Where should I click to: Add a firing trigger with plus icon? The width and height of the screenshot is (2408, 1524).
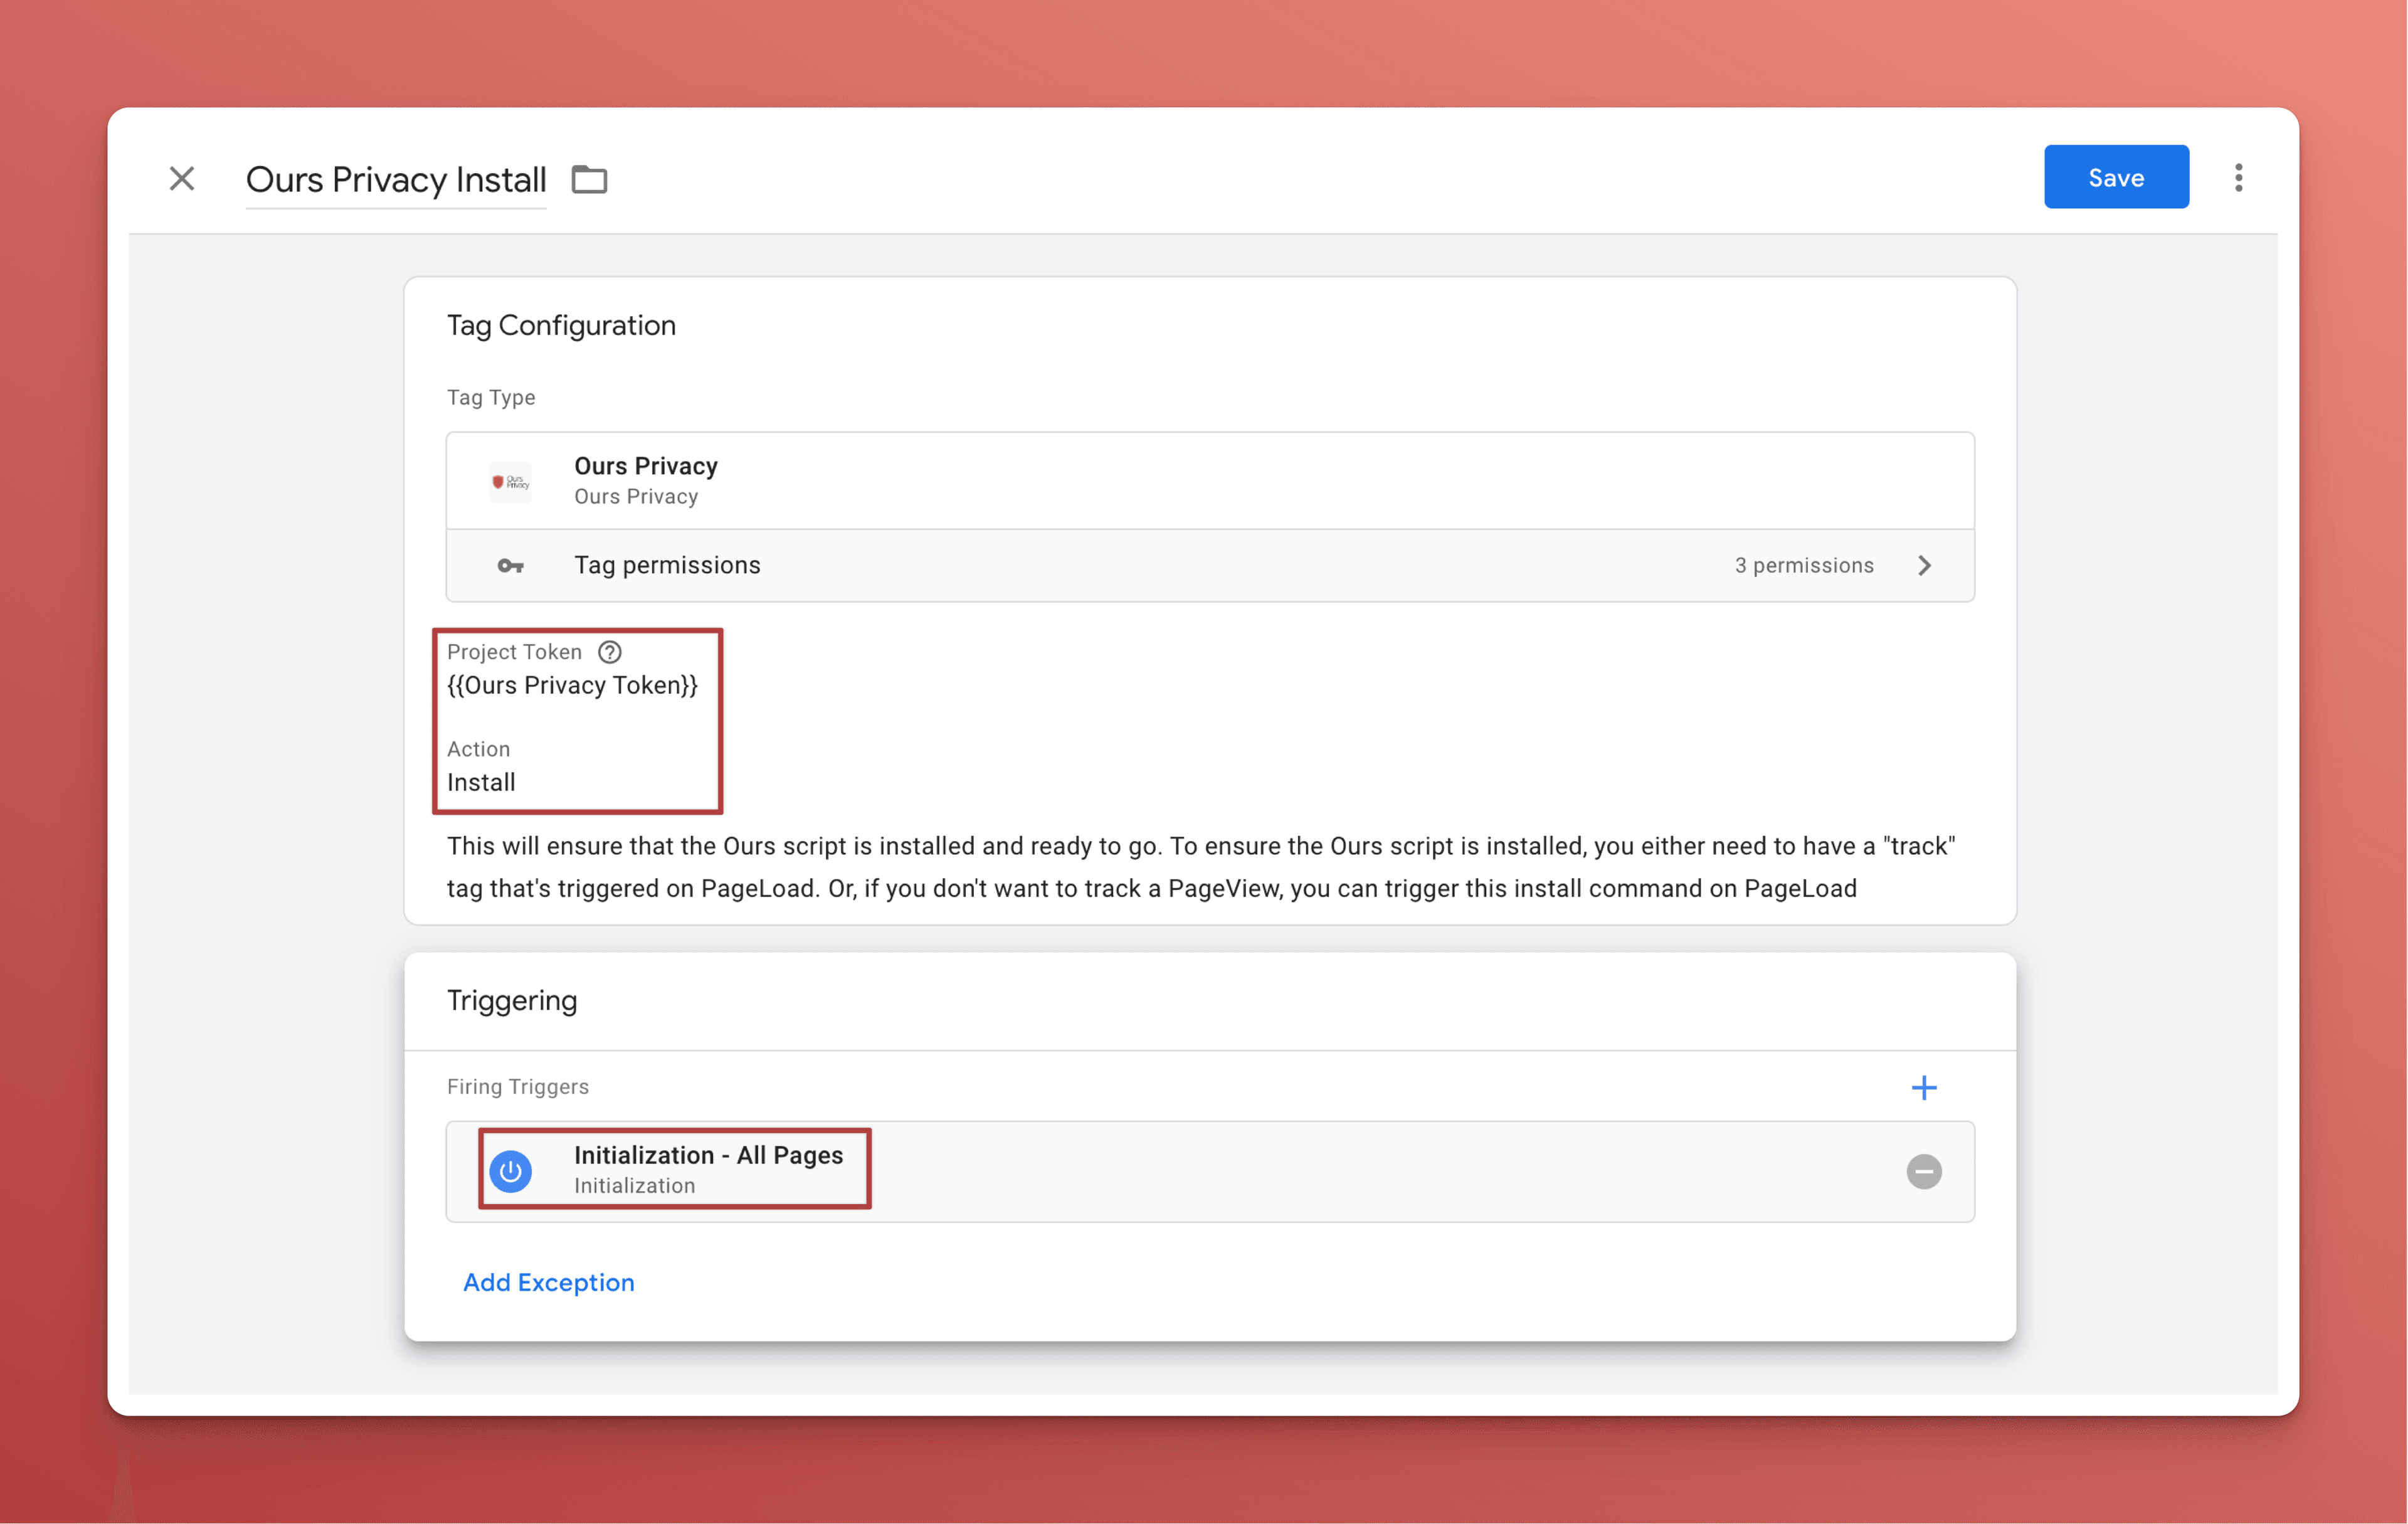(x=1923, y=1087)
